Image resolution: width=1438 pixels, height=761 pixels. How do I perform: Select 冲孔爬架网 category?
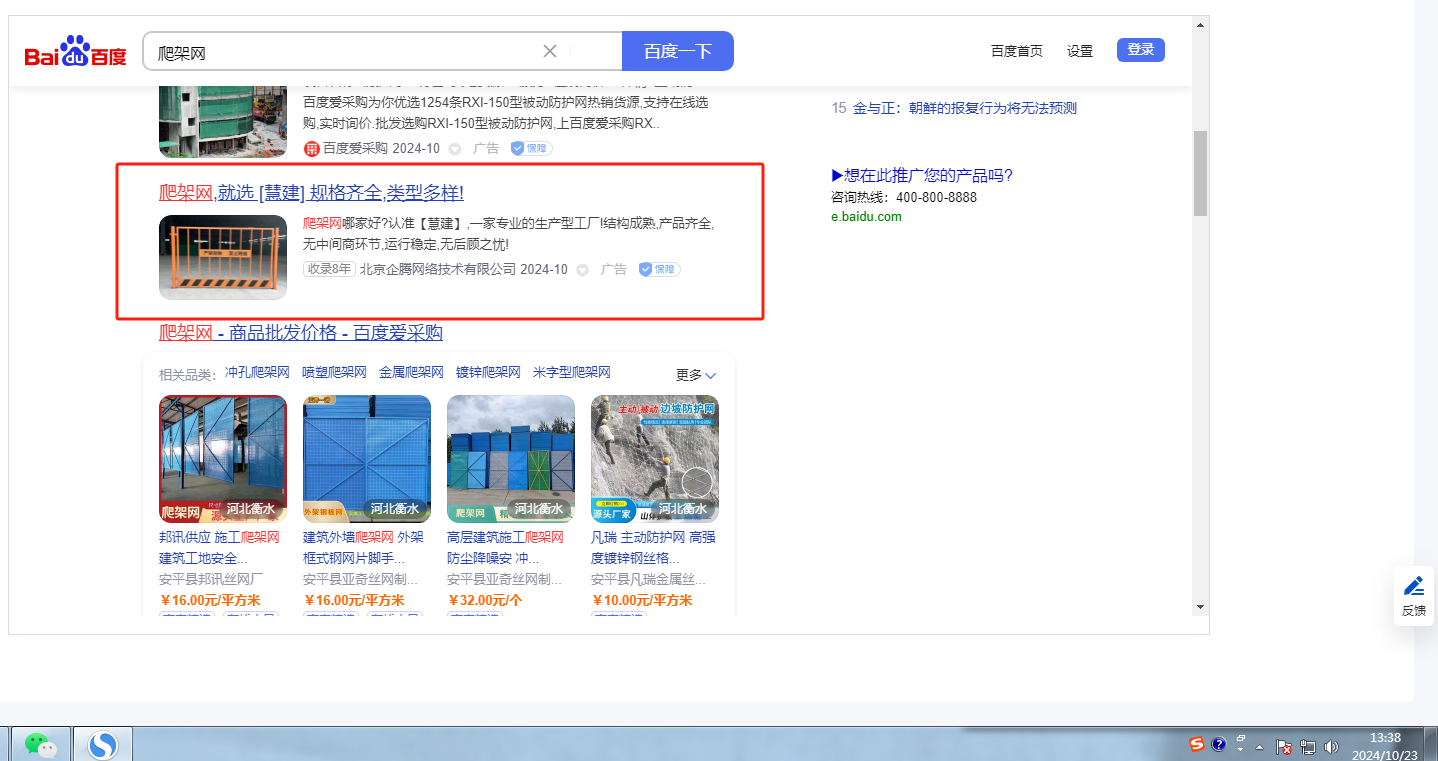pos(257,372)
